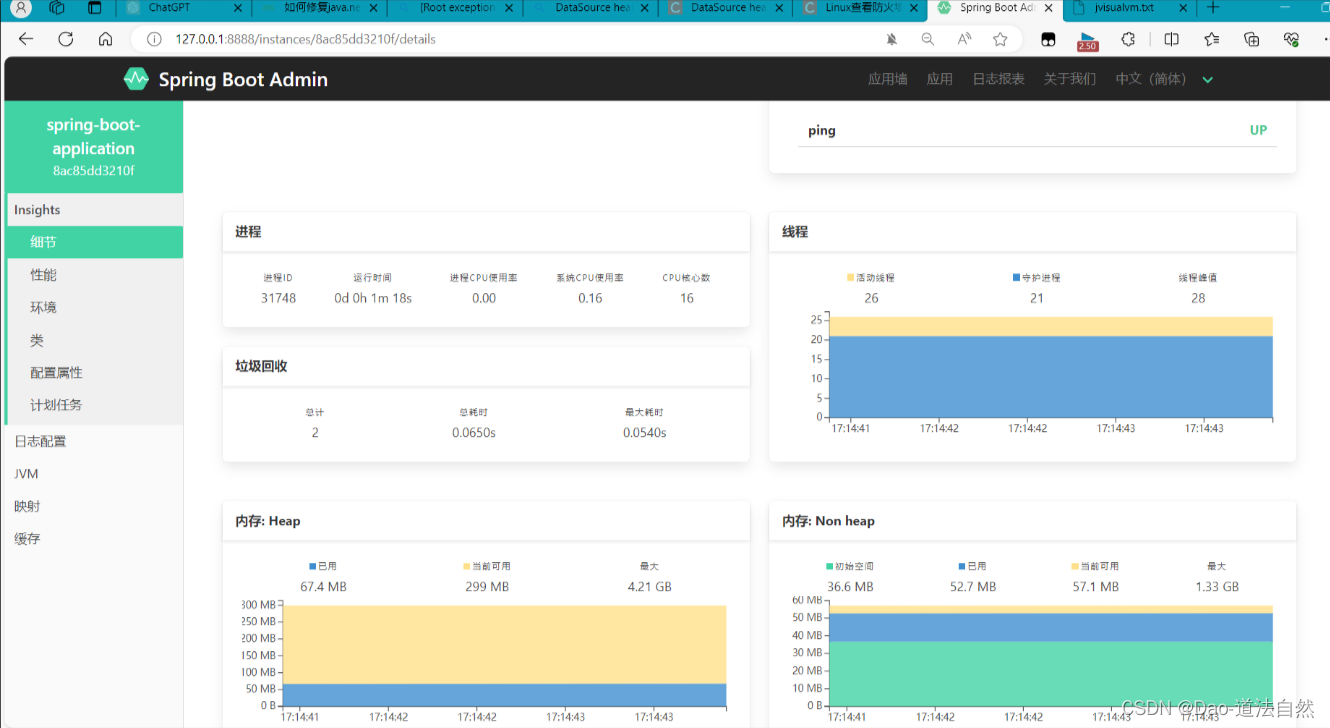Click the muted notifications bell icon

(892, 39)
